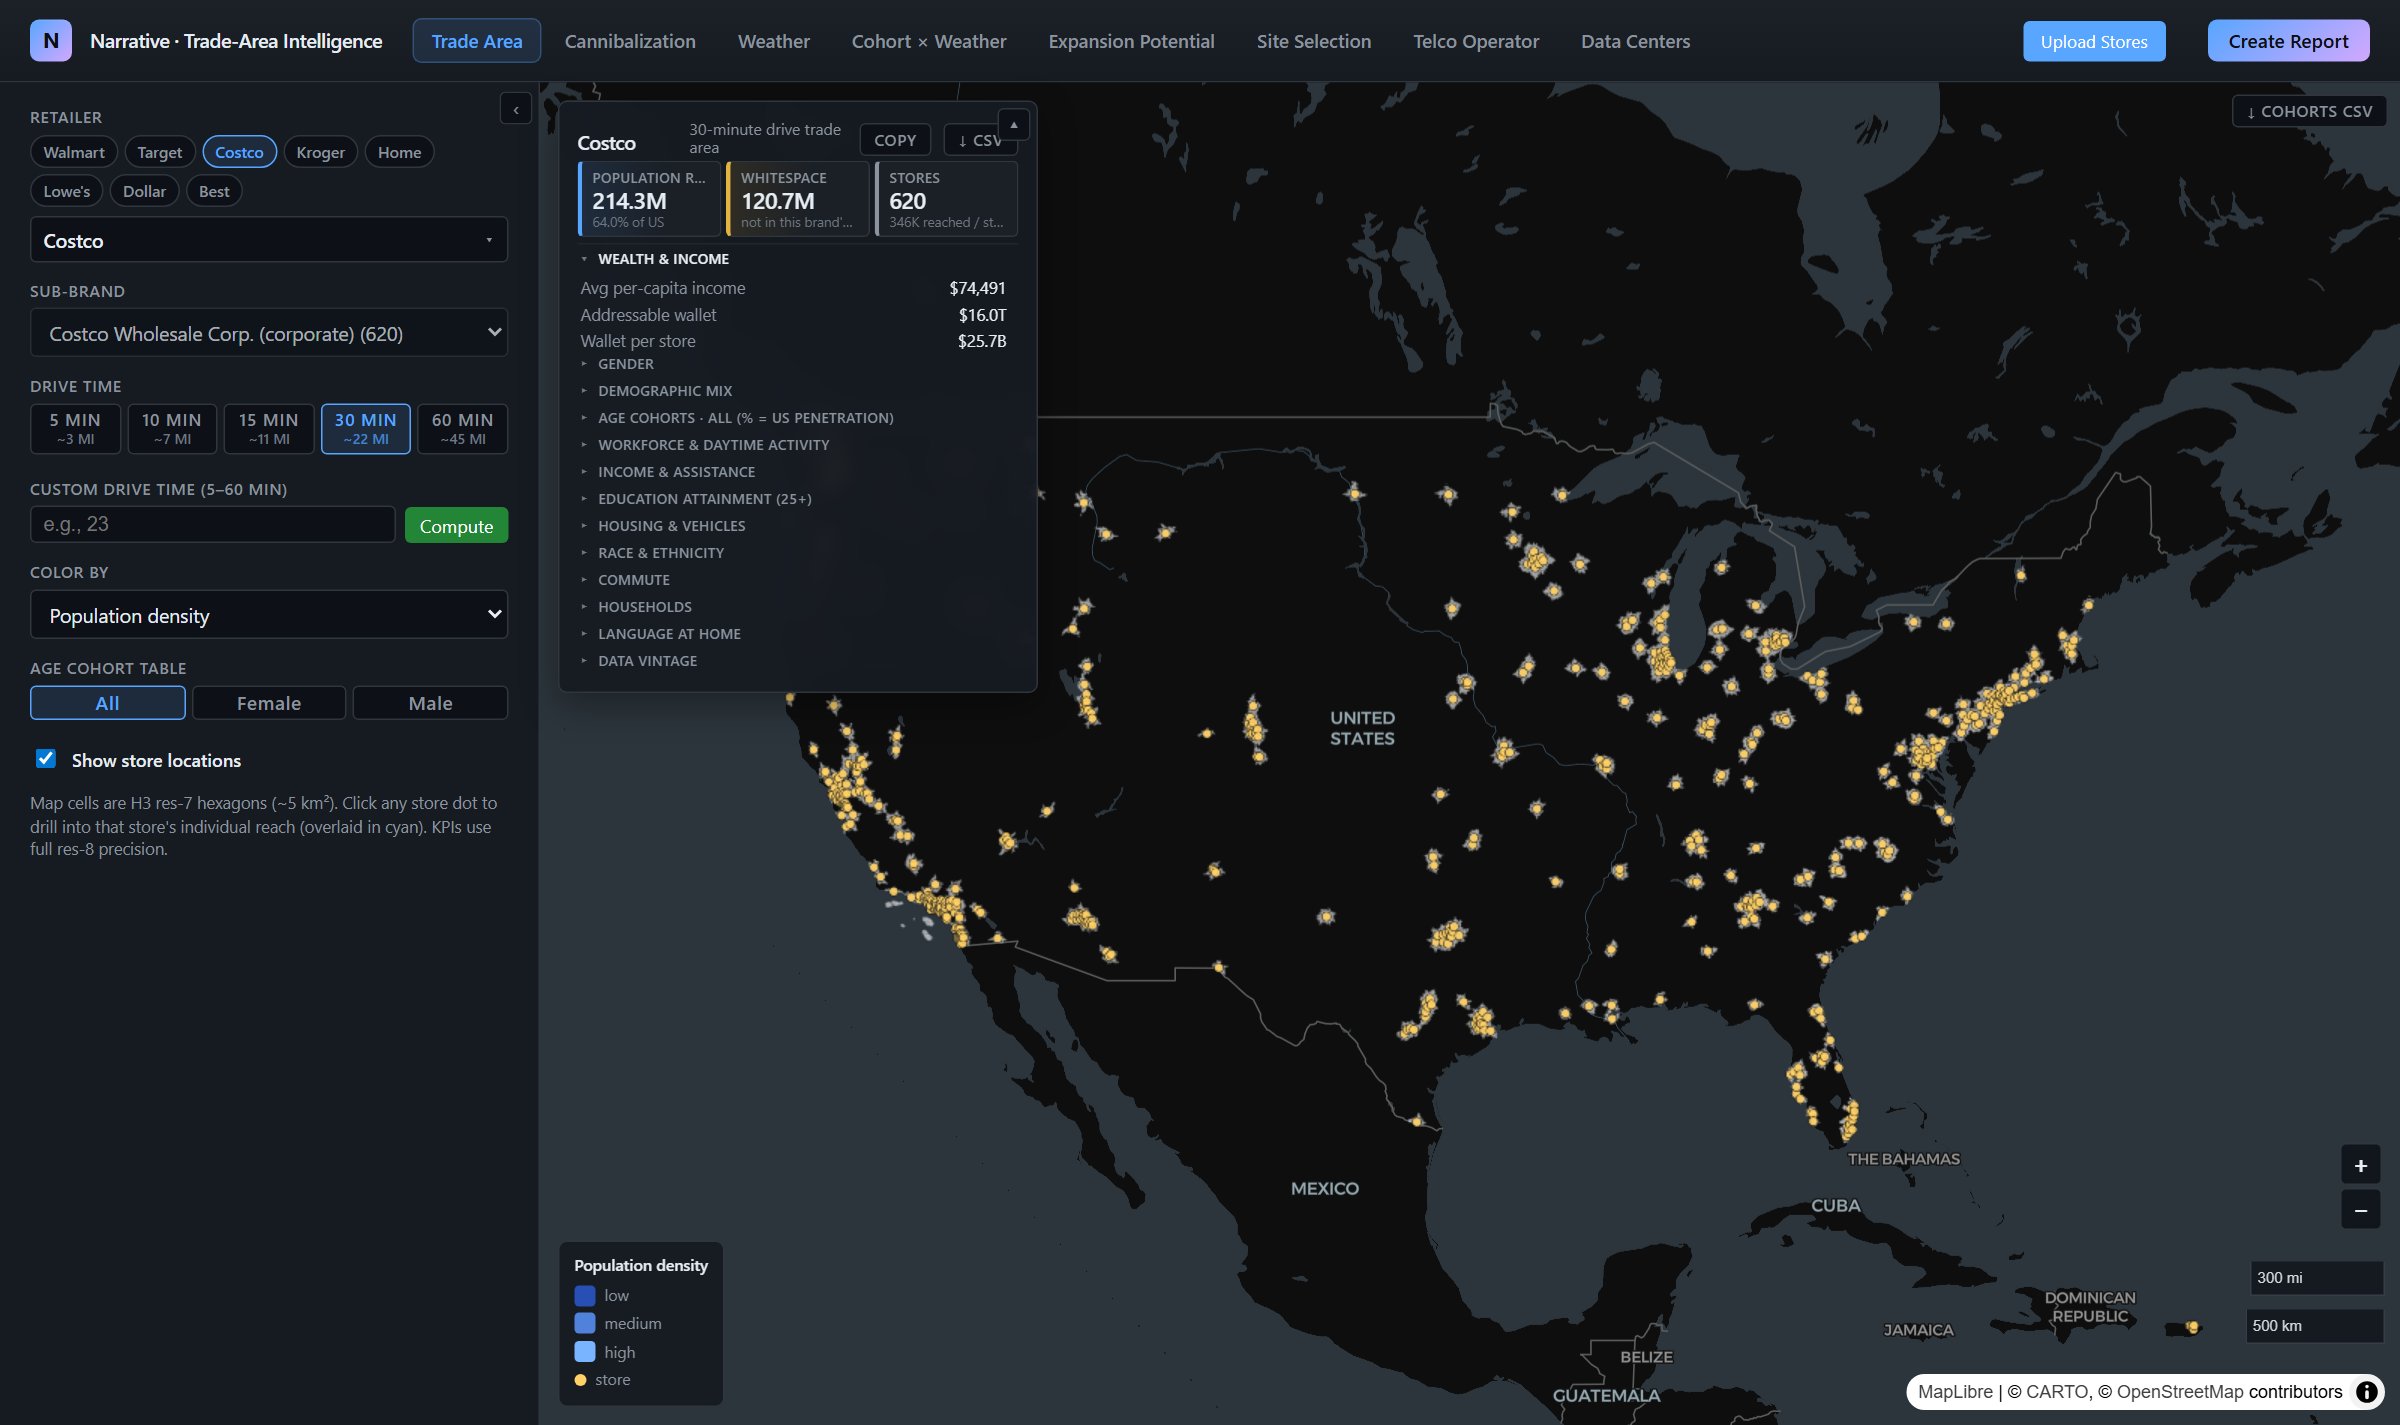Collapse the Wealth & Income section
The width and height of the screenshot is (2400, 1425).
(663, 259)
